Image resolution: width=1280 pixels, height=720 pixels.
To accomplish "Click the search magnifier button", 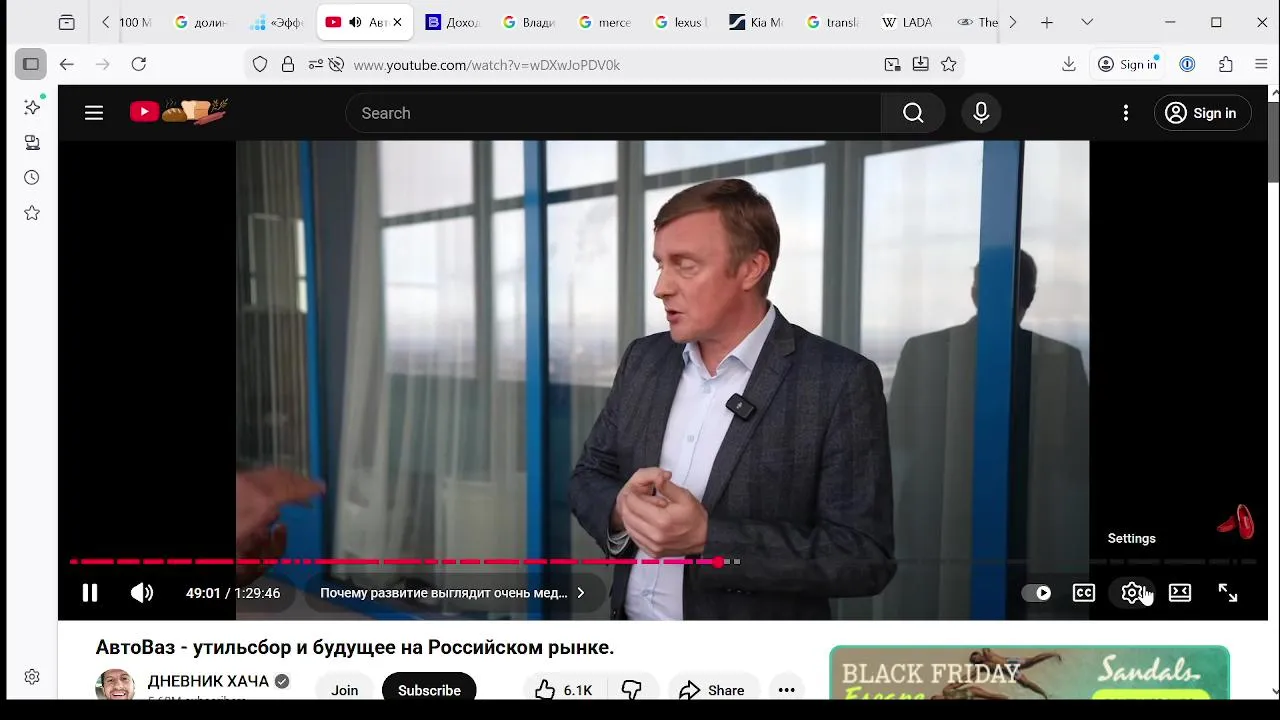I will click(x=913, y=113).
